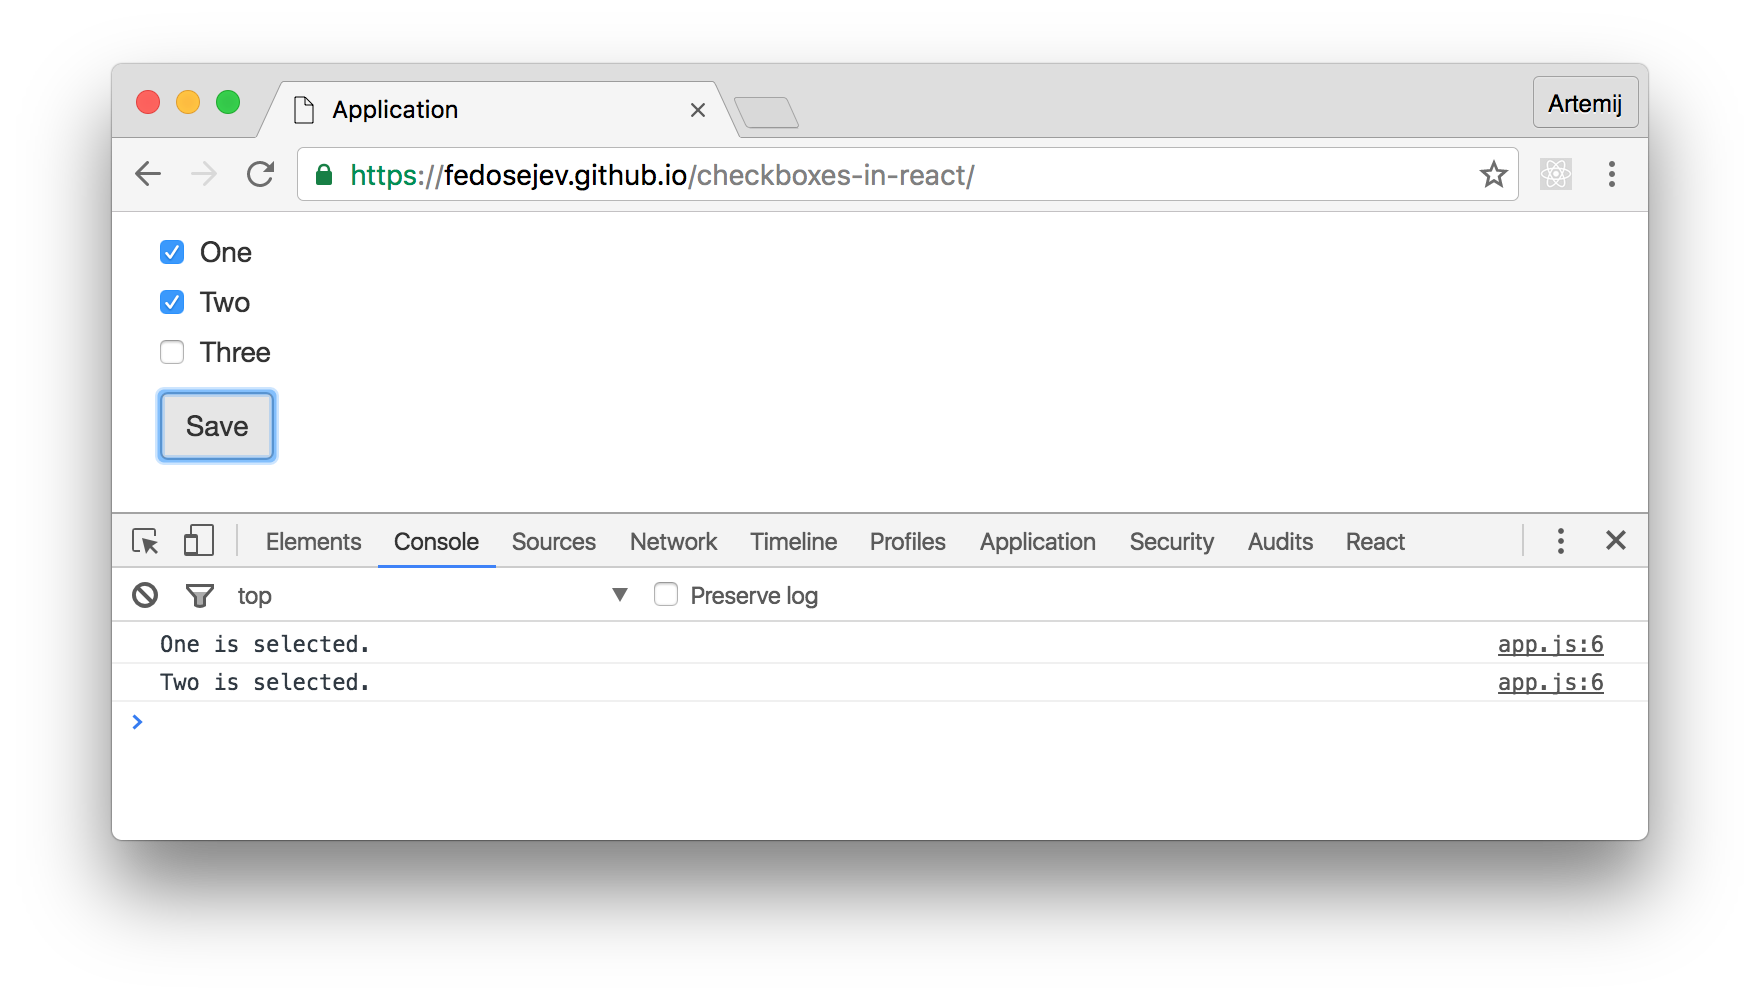Image resolution: width=1760 pixels, height=1000 pixels.
Task: Select the inspect element cursor icon
Action: (x=145, y=540)
